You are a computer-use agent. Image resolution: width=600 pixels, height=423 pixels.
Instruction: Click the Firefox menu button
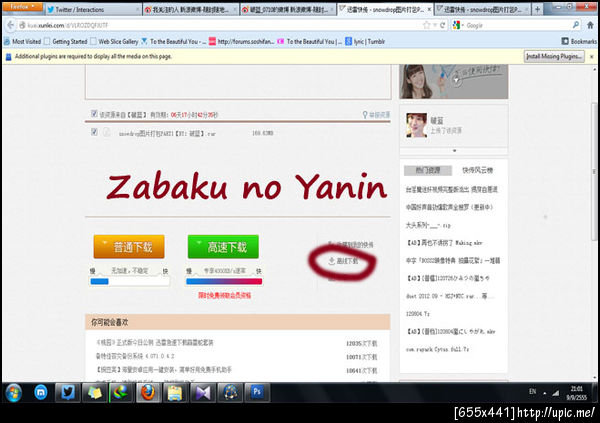click(22, 7)
